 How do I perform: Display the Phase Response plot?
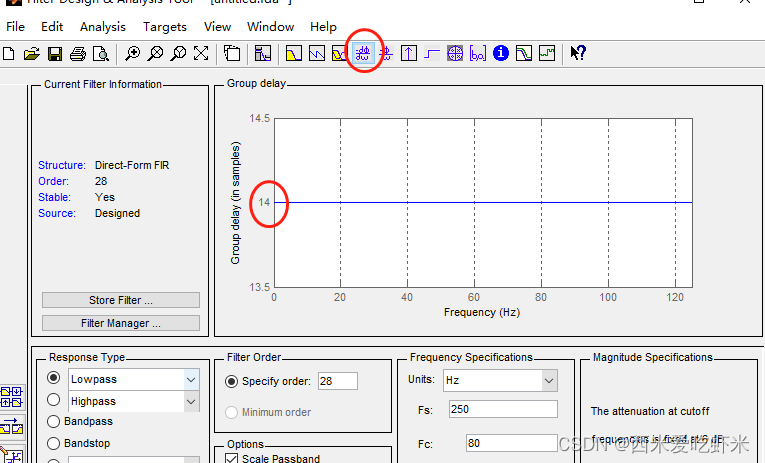tap(317, 53)
